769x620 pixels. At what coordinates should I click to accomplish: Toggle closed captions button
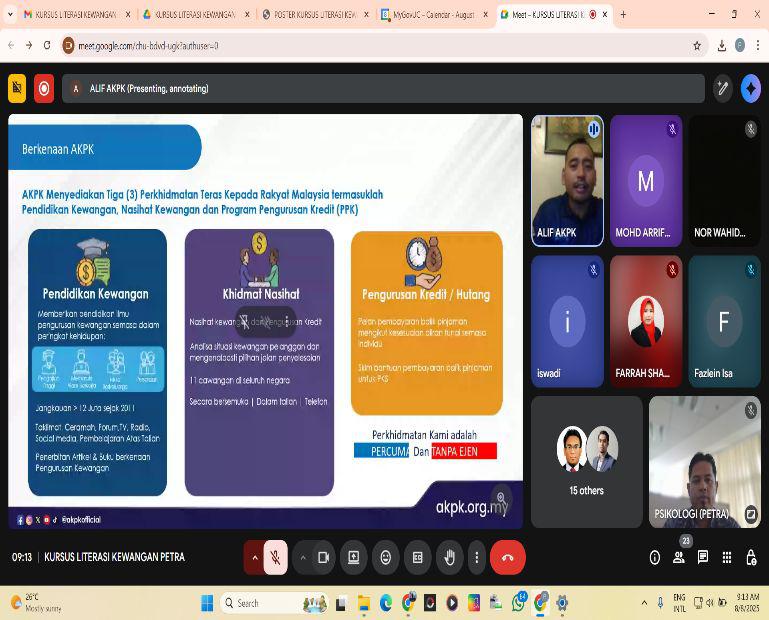coord(418,558)
